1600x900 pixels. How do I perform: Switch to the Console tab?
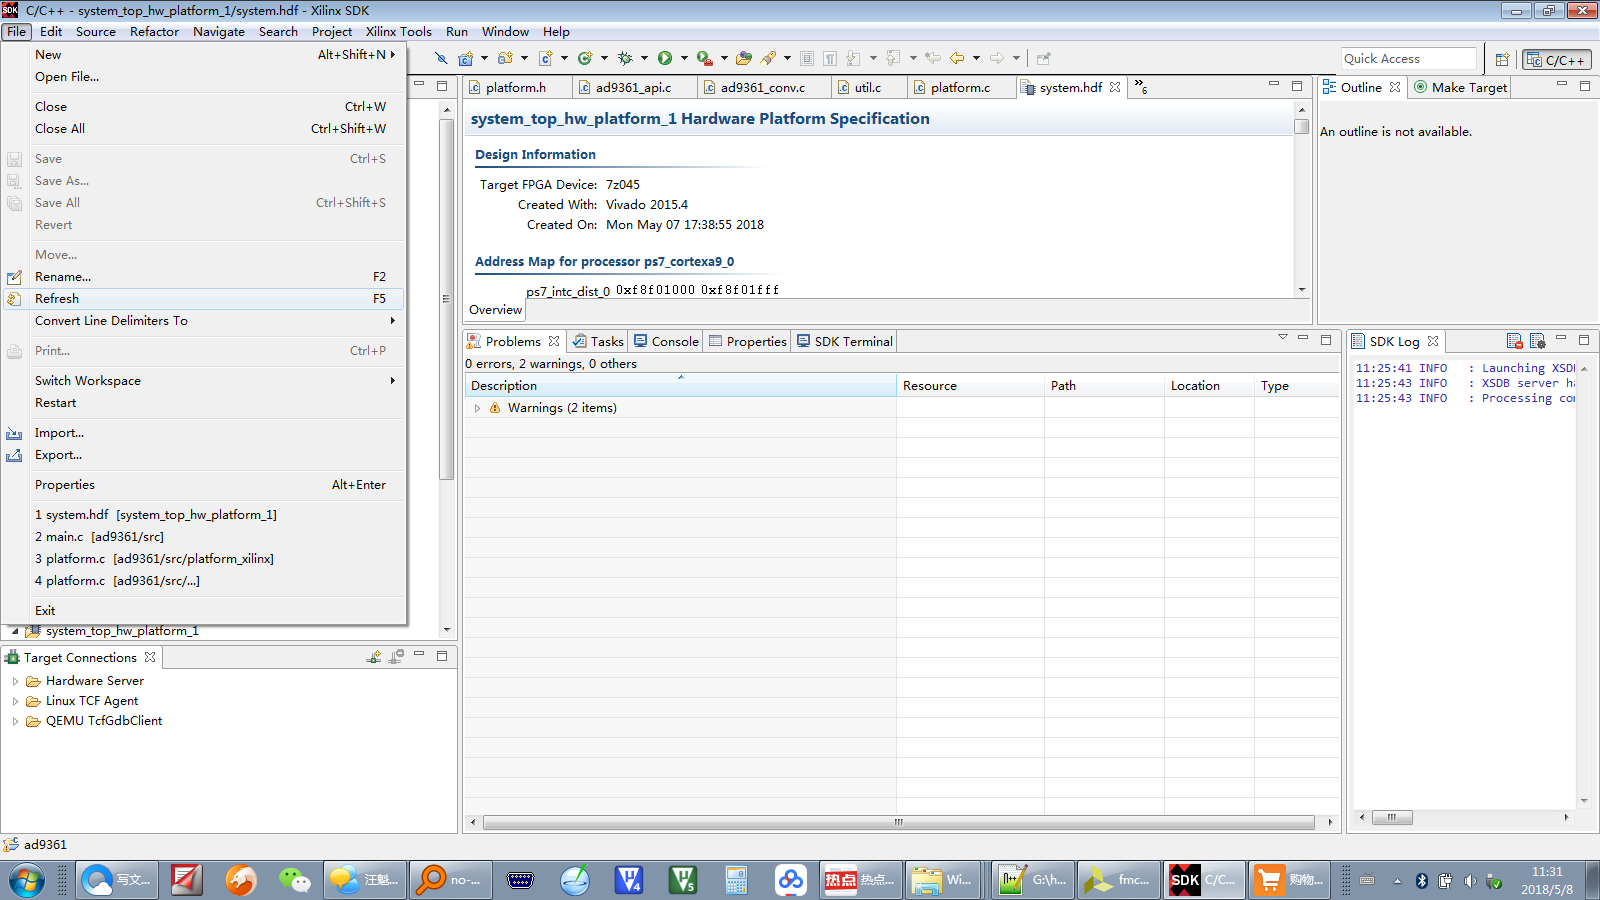tap(666, 341)
